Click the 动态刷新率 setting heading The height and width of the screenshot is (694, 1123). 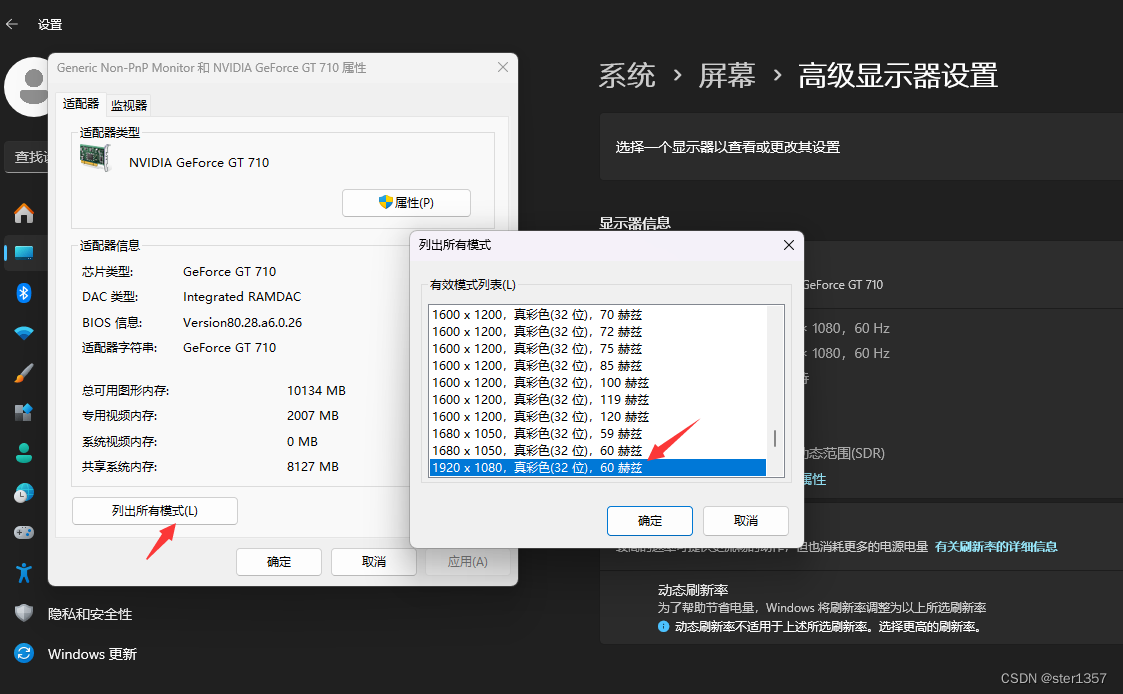(x=693, y=590)
